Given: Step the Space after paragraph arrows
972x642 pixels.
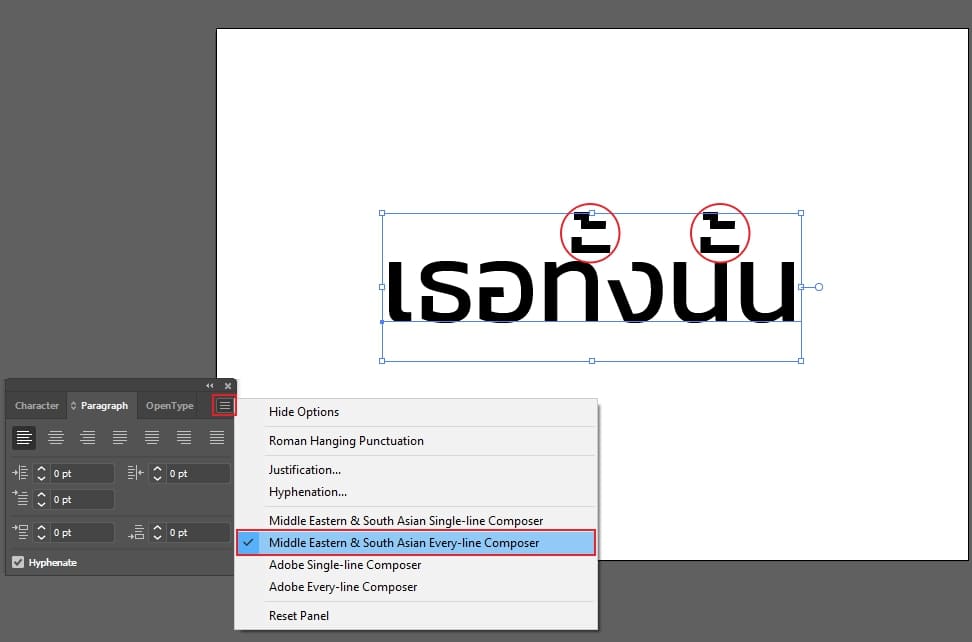Looking at the screenshot, I should 157,532.
